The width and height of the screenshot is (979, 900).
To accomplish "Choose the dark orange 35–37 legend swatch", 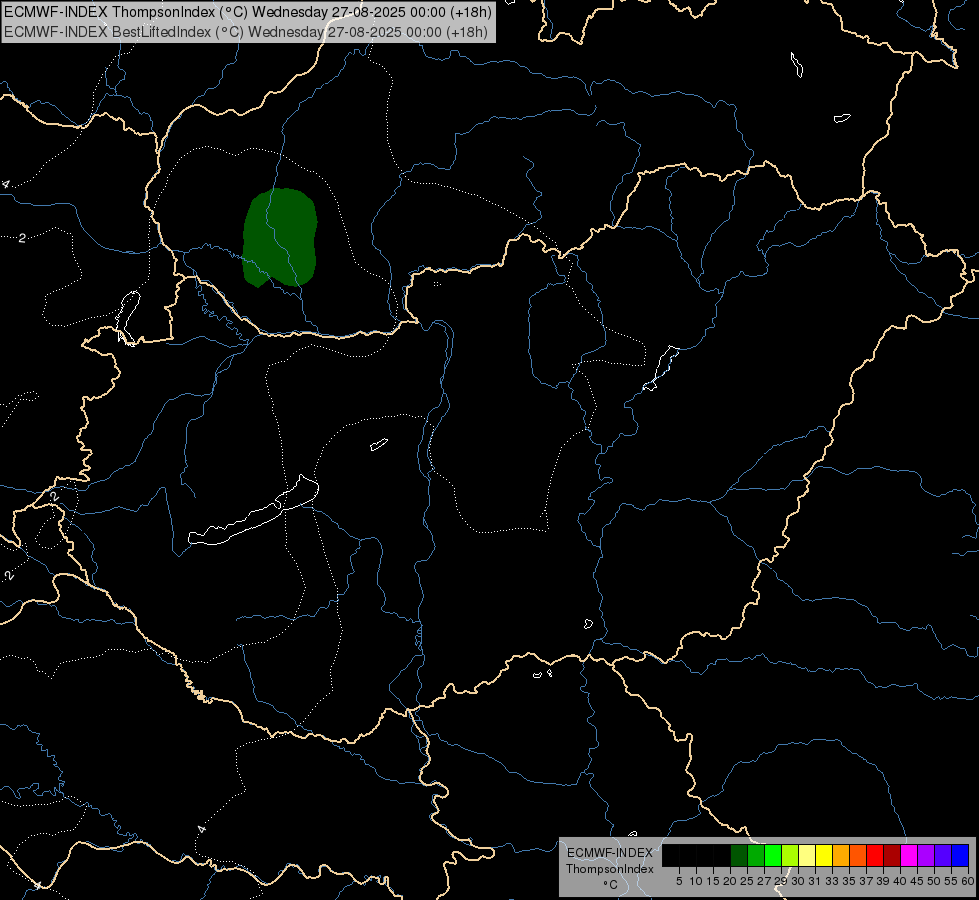I will pos(858,855).
